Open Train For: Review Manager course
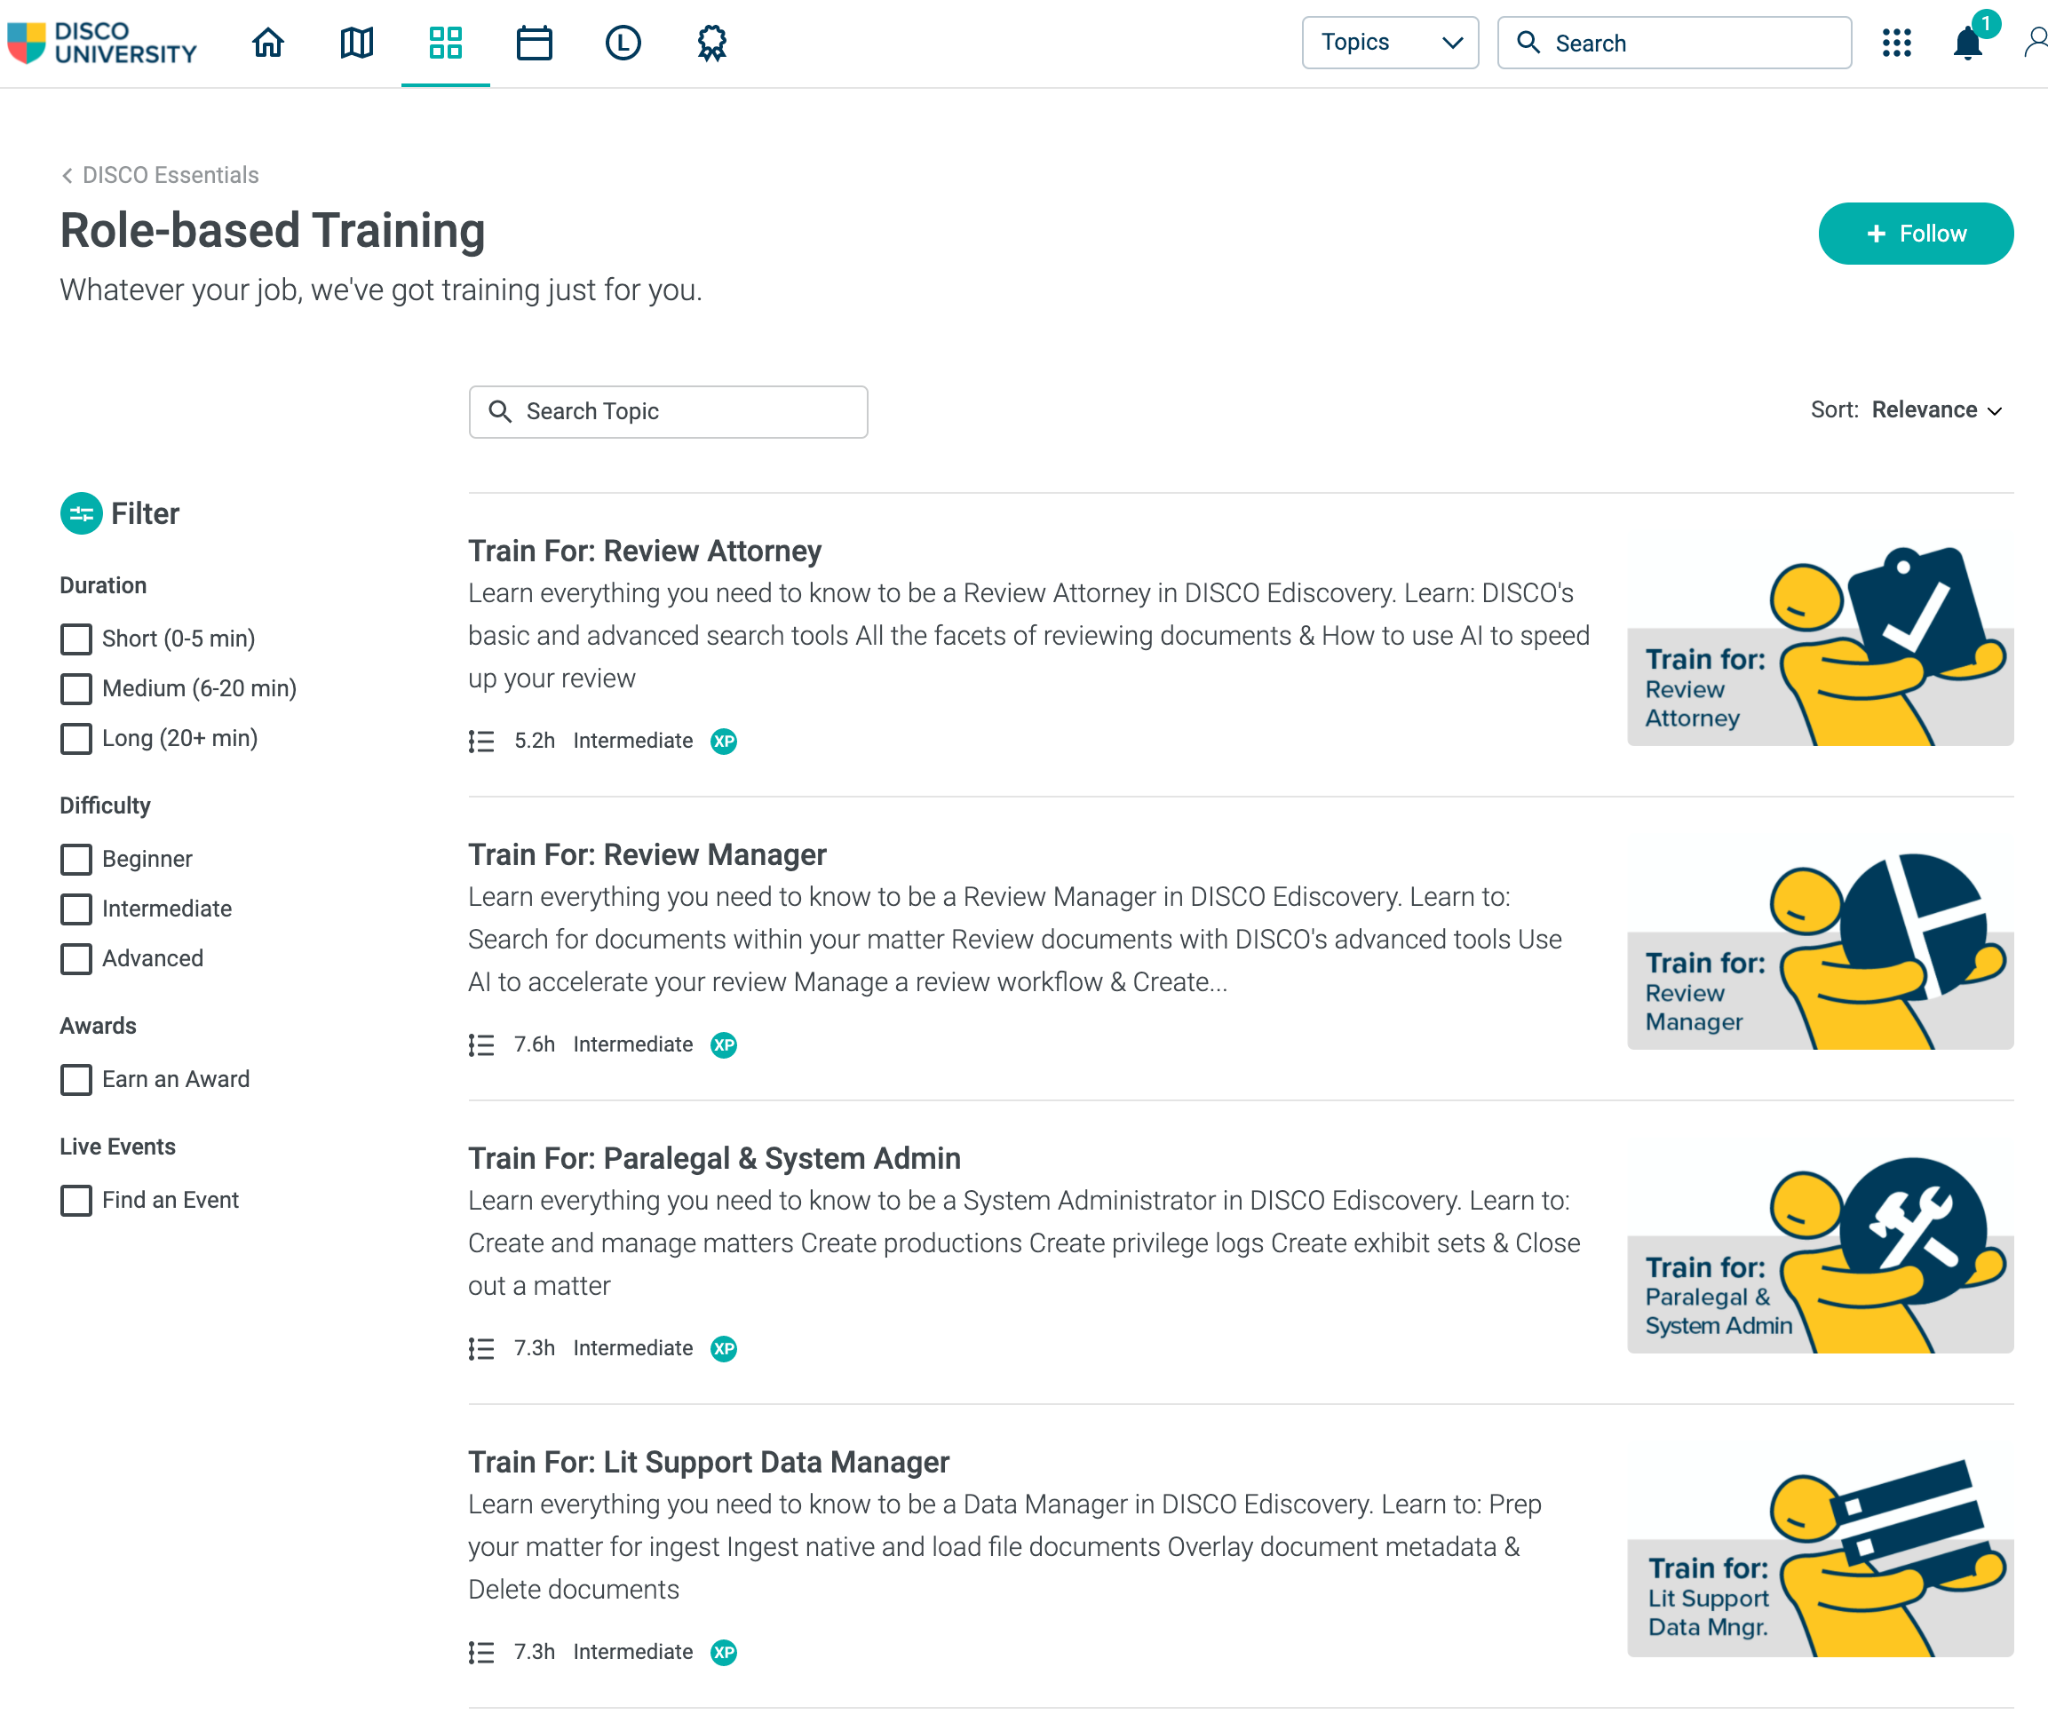This screenshot has height=1711, width=2048. pos(647,855)
